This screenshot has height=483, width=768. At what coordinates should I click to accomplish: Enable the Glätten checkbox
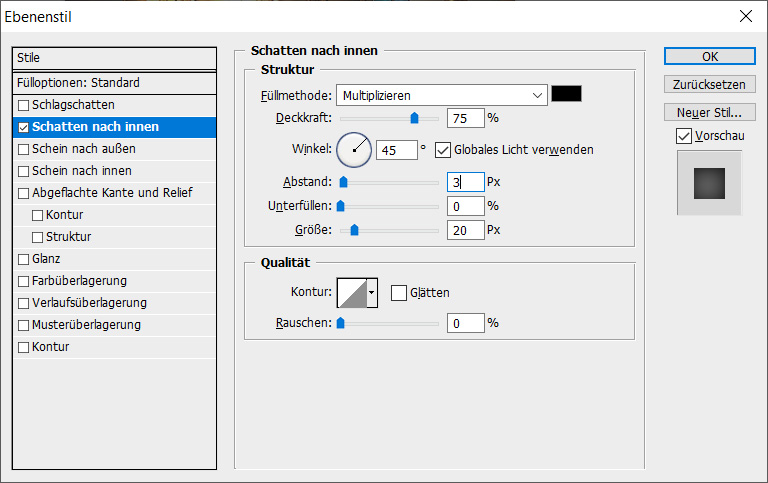(x=399, y=293)
